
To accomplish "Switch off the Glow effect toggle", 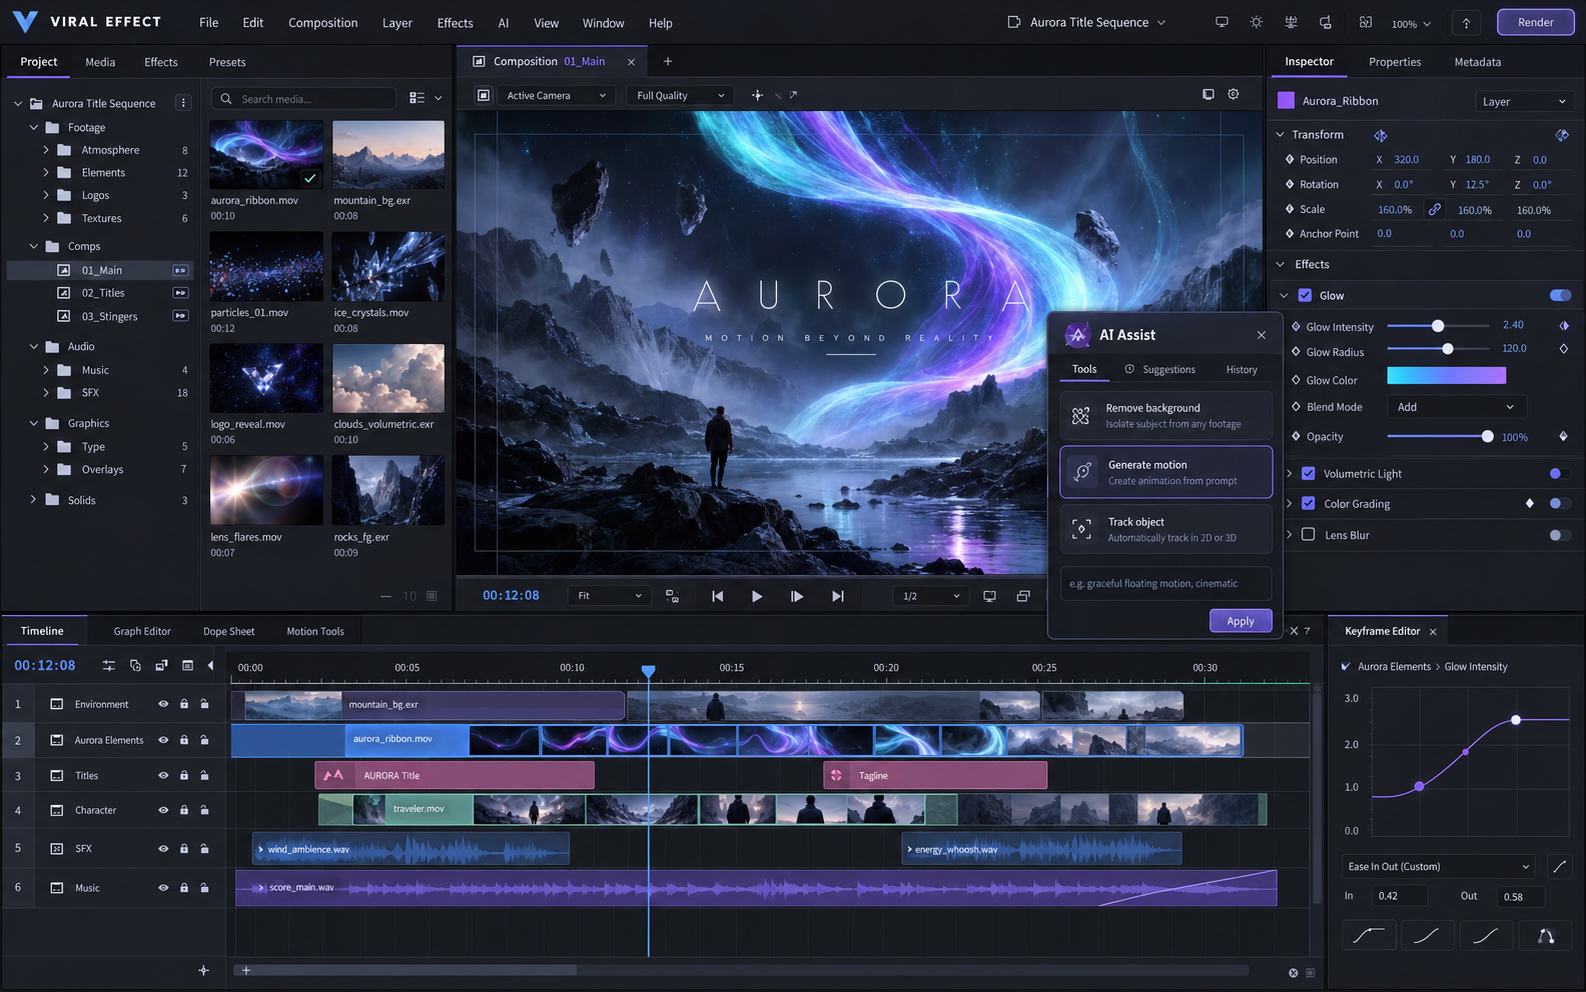I will [1560, 295].
